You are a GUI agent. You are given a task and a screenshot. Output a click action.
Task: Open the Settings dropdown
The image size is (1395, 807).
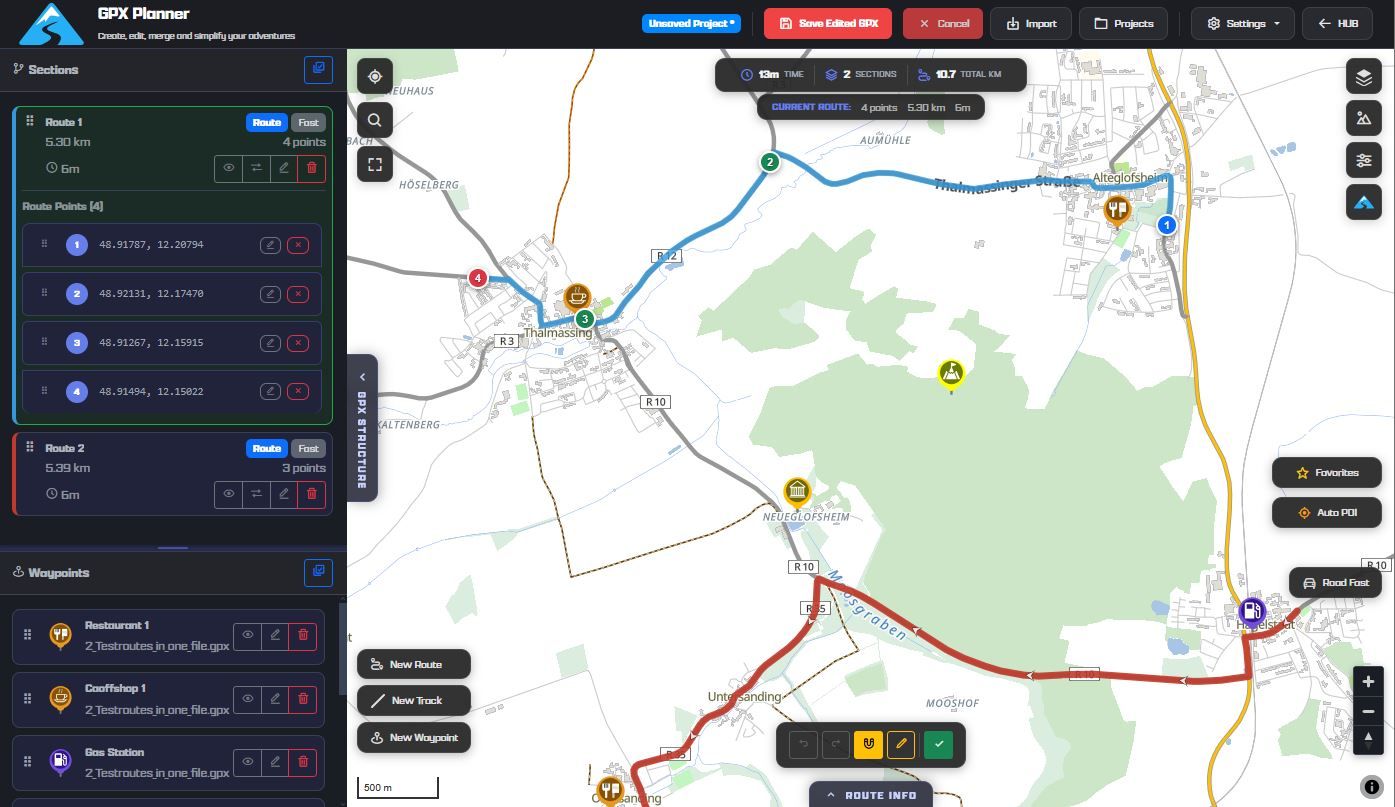click(1242, 23)
